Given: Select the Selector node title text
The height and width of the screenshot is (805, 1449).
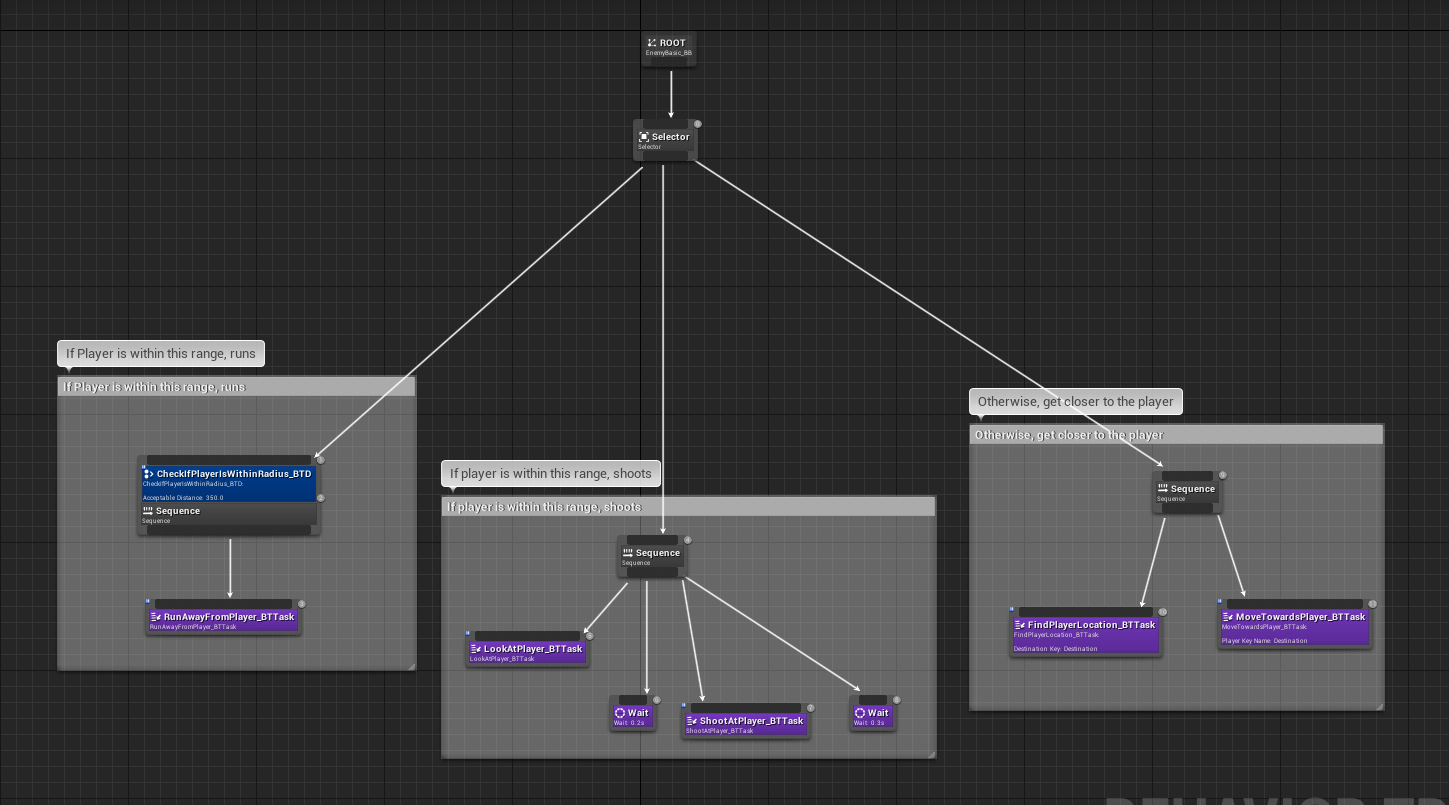Looking at the screenshot, I should [671, 137].
